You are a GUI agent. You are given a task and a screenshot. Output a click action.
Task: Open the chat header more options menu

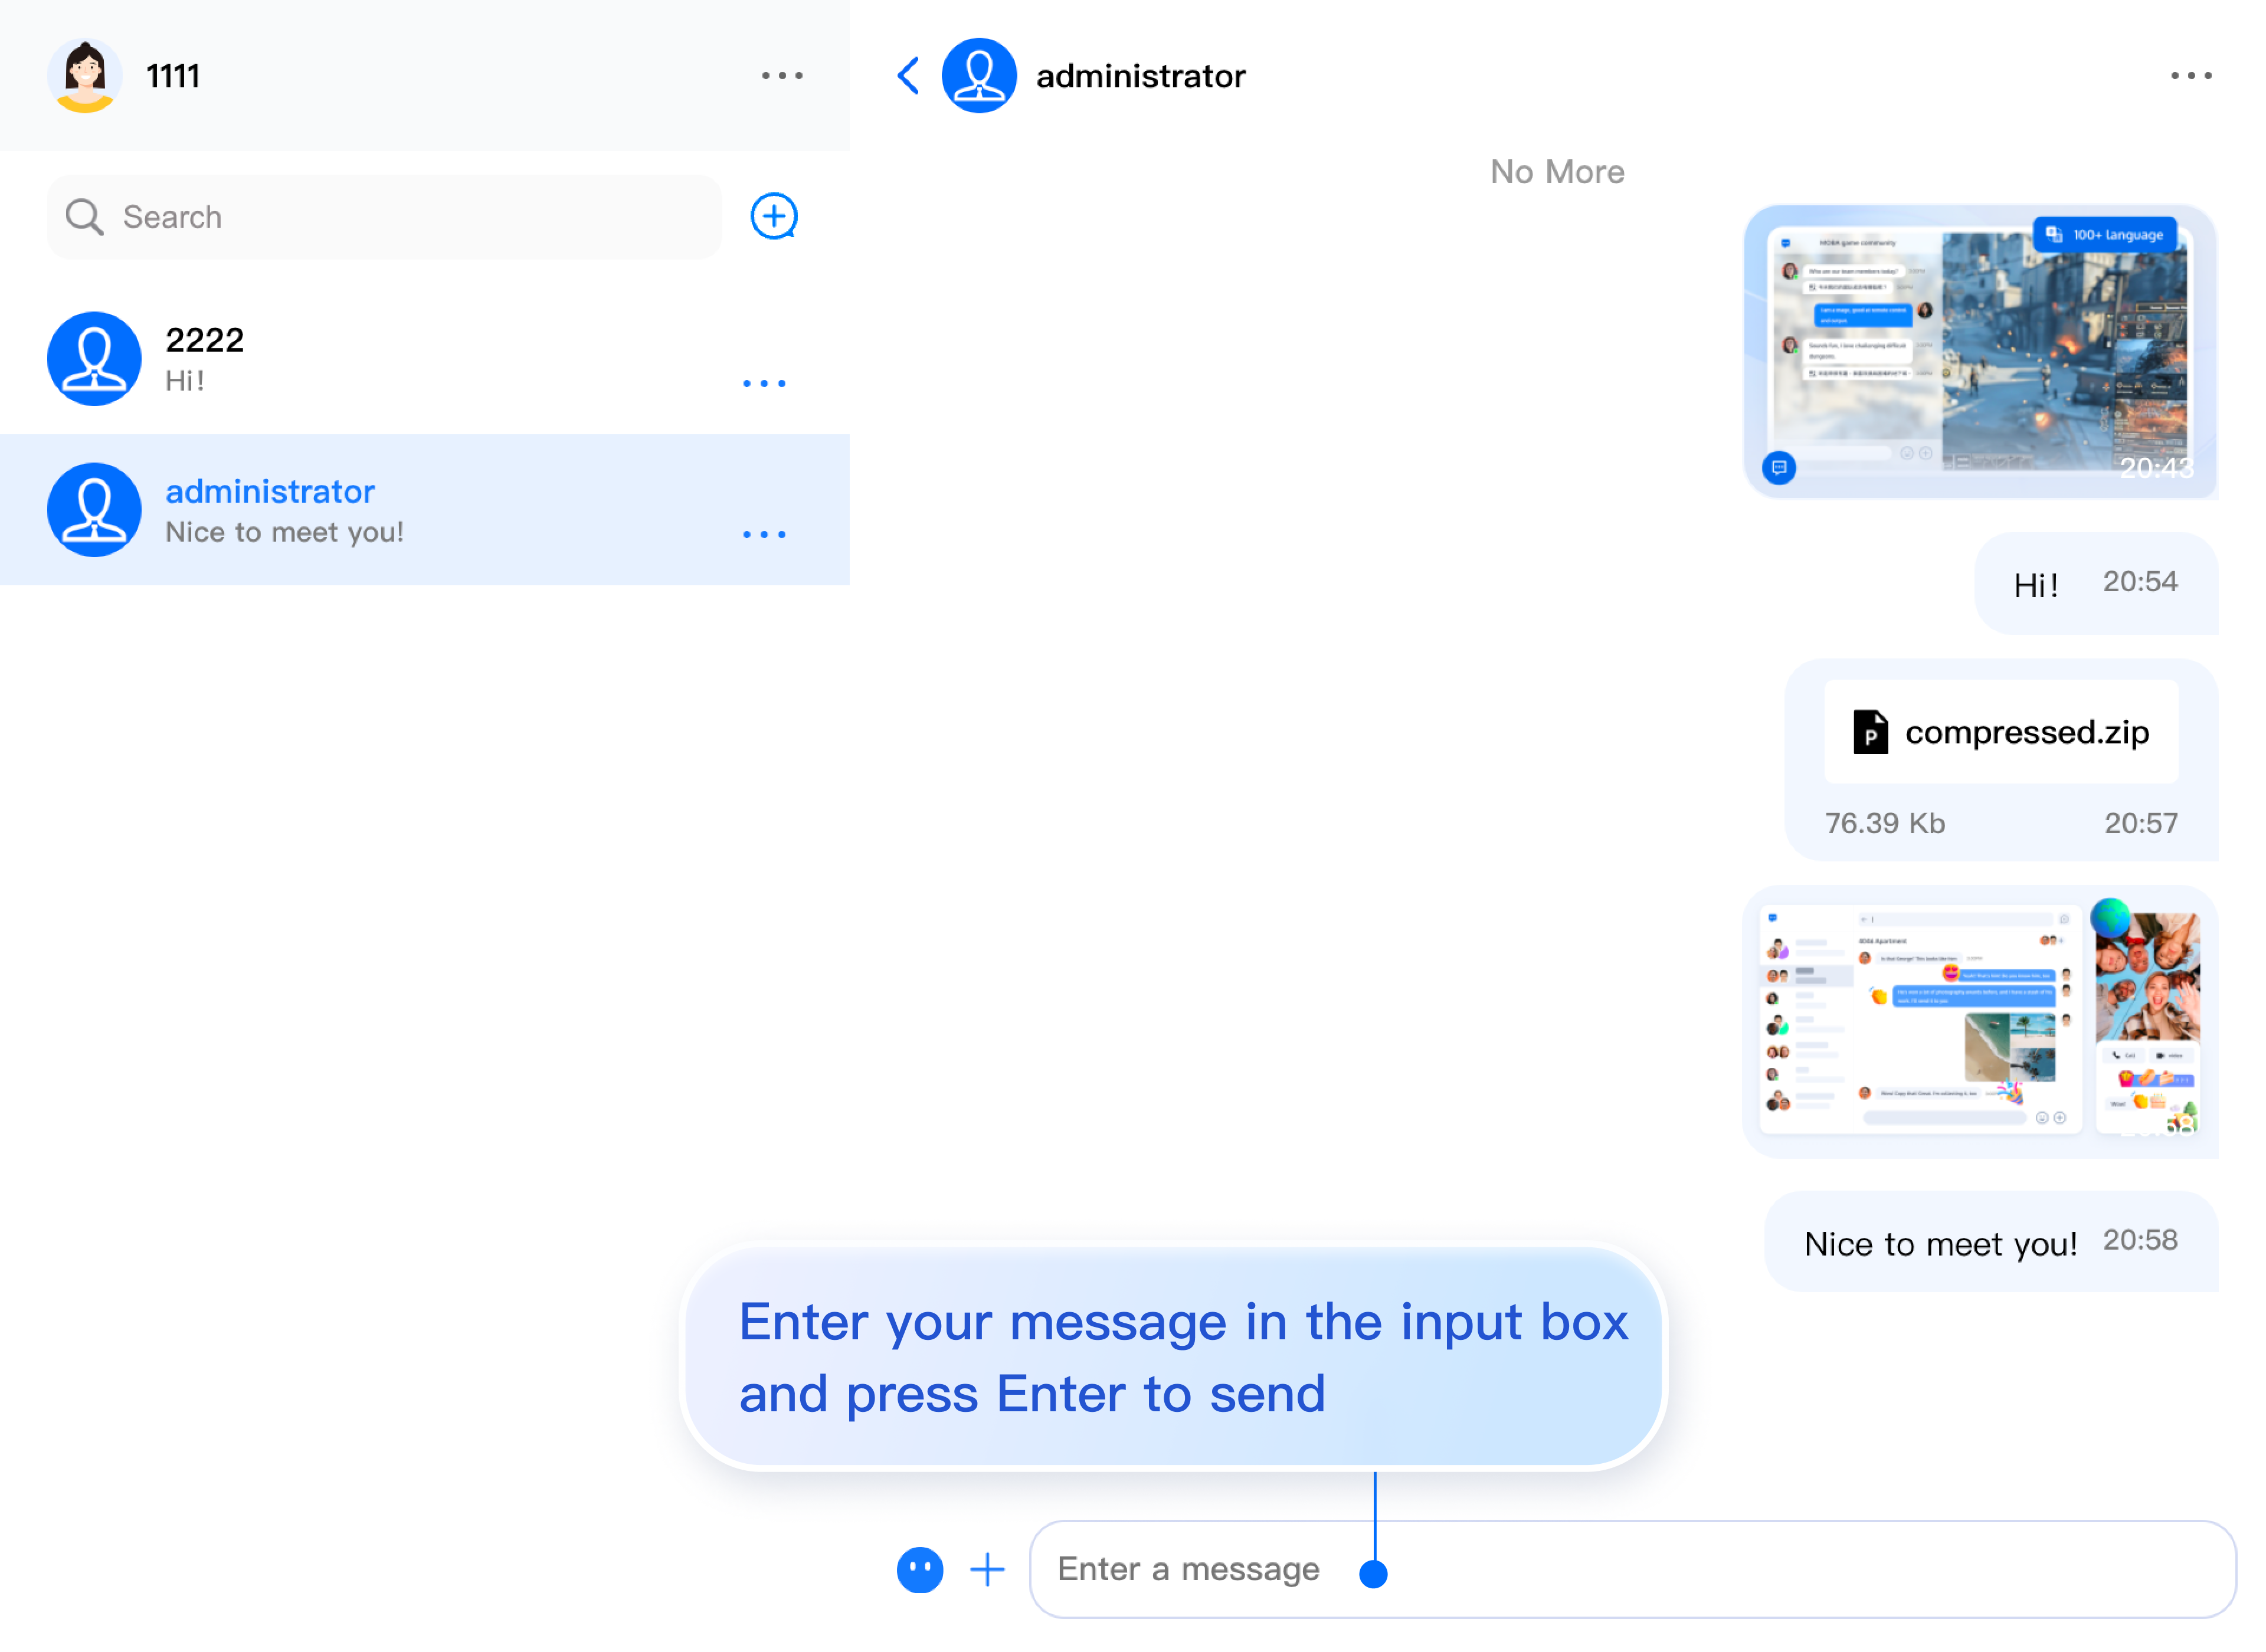2190,76
